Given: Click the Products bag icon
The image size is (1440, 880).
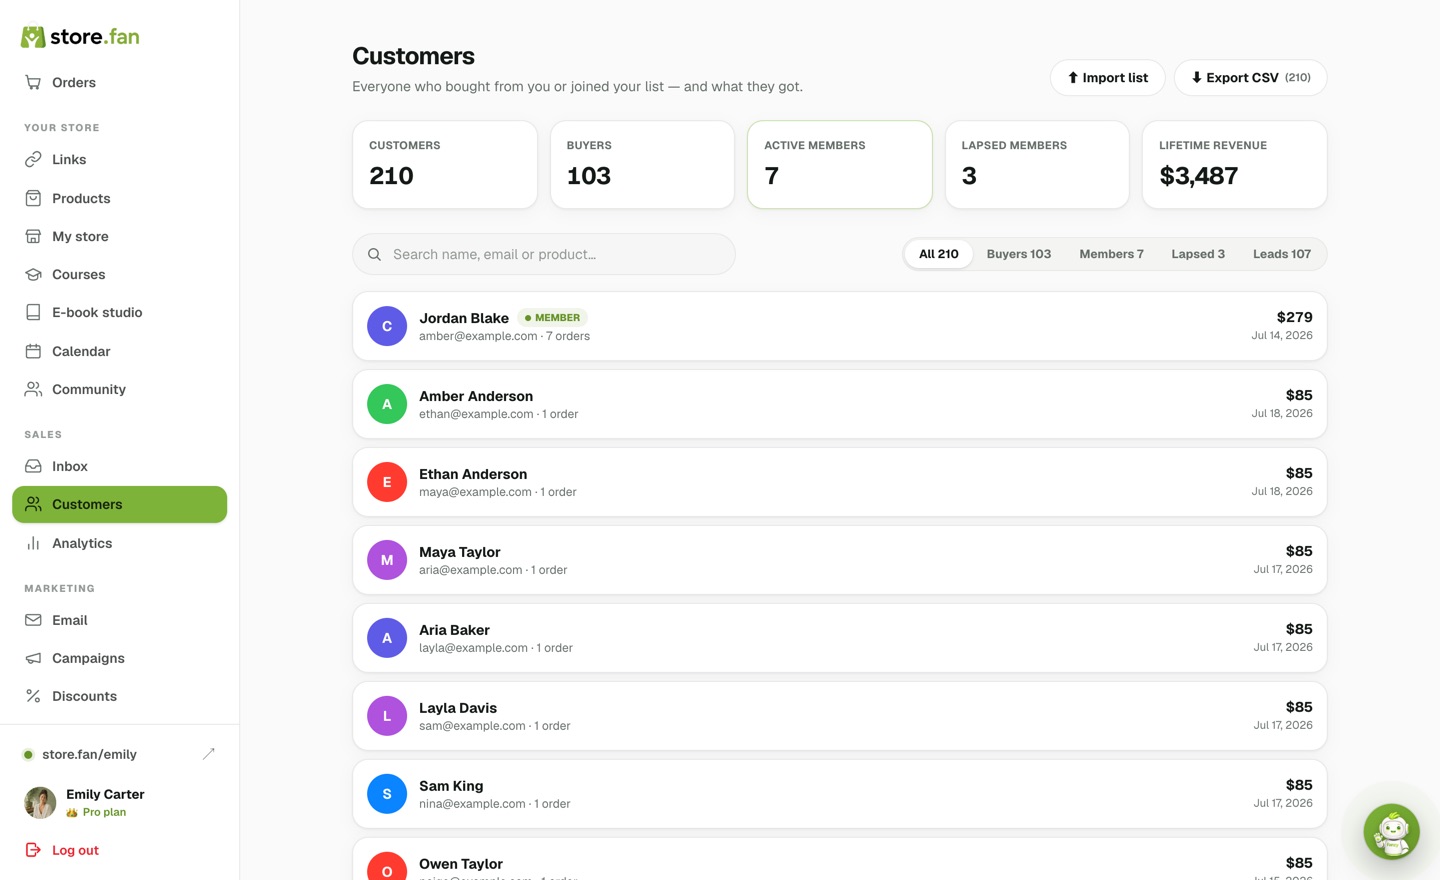Looking at the screenshot, I should pyautogui.click(x=33, y=199).
